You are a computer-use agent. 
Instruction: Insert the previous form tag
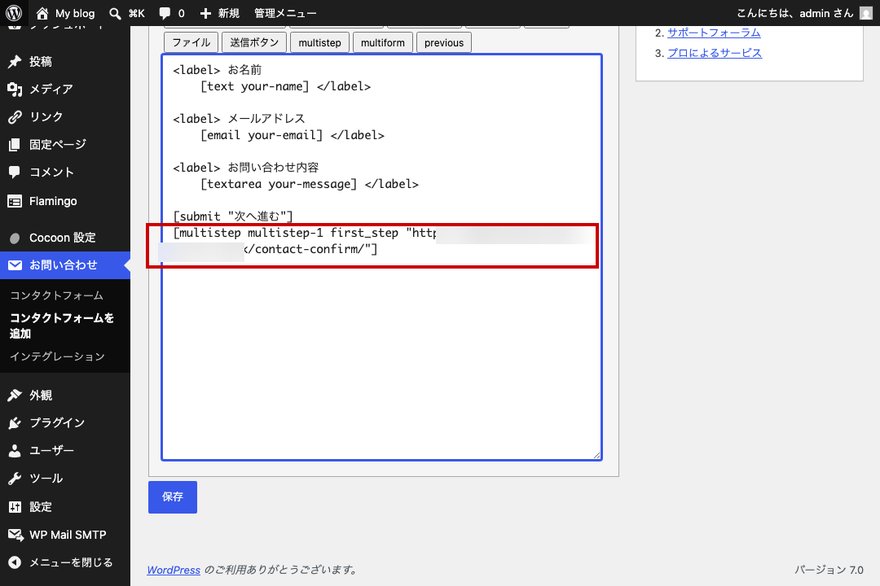pos(444,43)
